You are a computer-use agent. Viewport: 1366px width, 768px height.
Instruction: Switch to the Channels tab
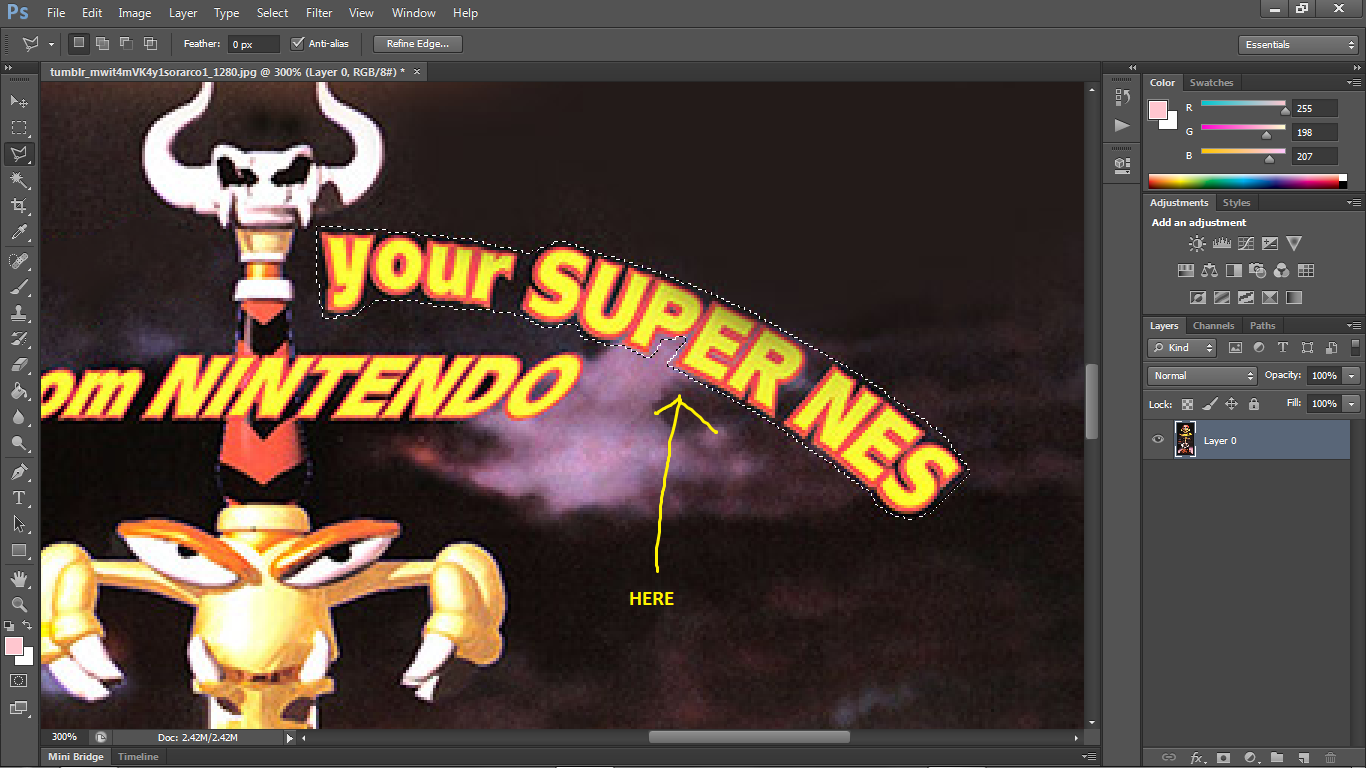pos(1213,326)
